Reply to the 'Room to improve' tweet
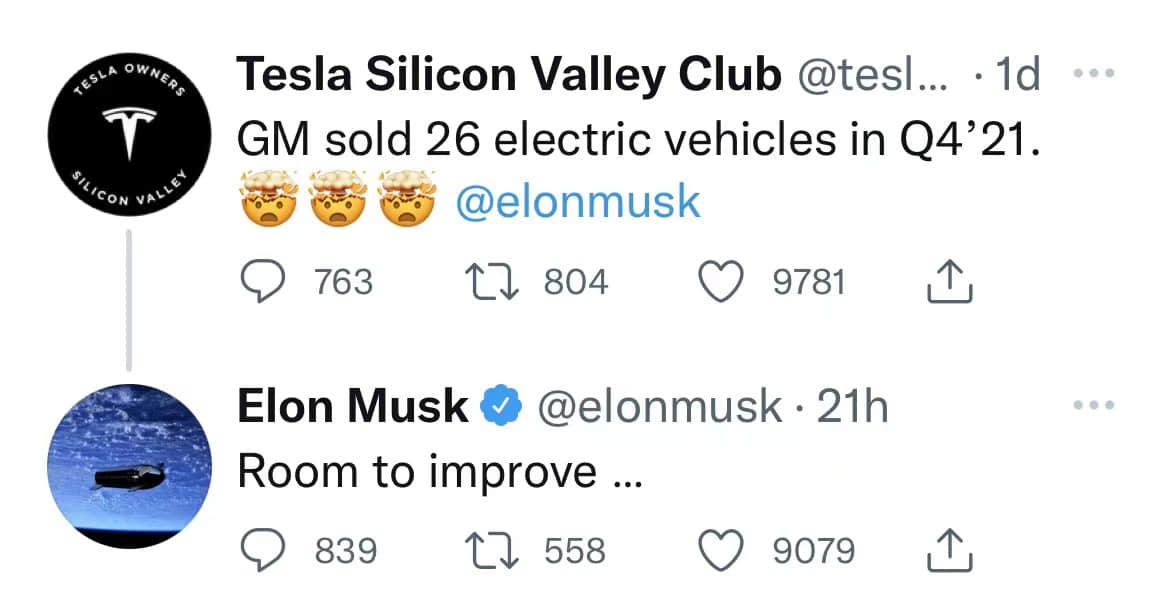The height and width of the screenshot is (609, 1169). 263,550
